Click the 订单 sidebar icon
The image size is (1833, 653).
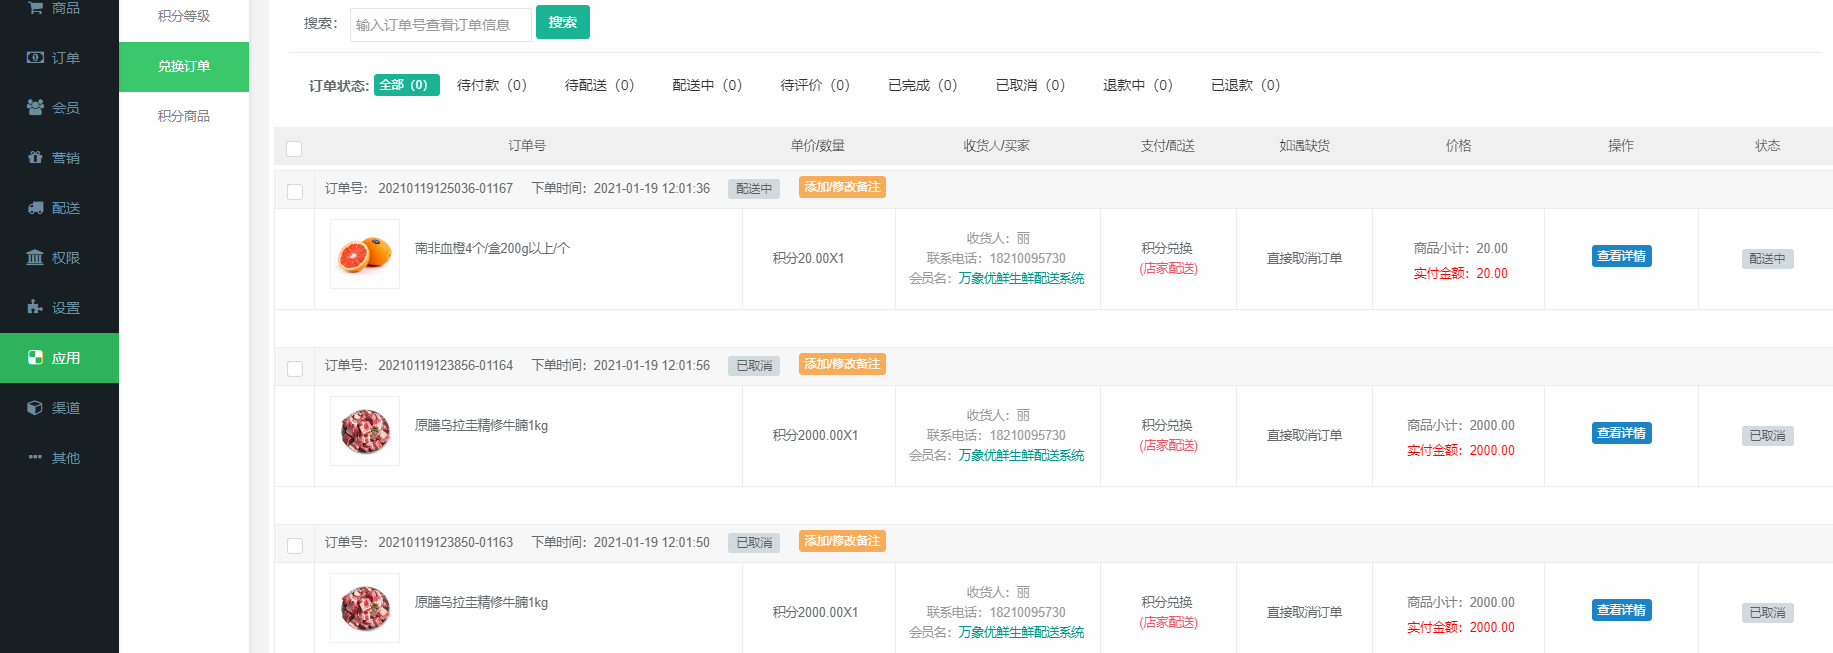tap(35, 58)
